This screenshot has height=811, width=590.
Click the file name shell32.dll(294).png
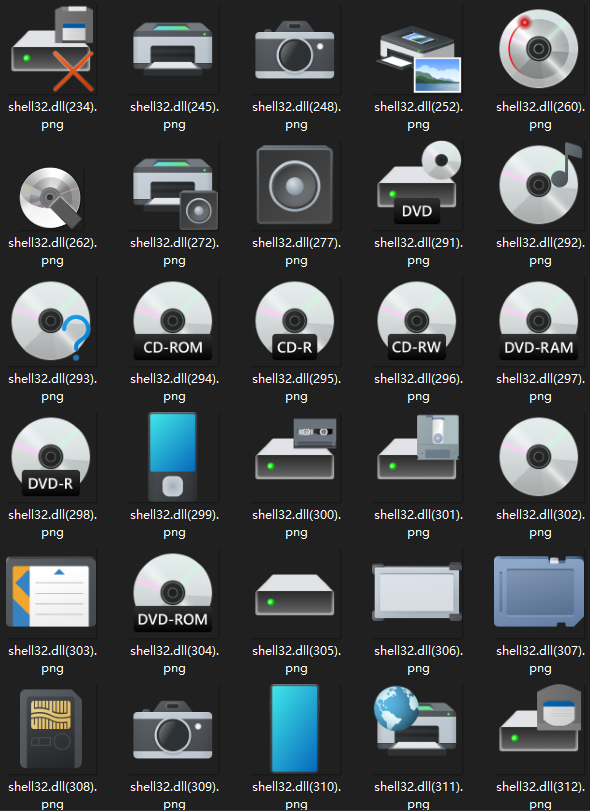(x=175, y=387)
